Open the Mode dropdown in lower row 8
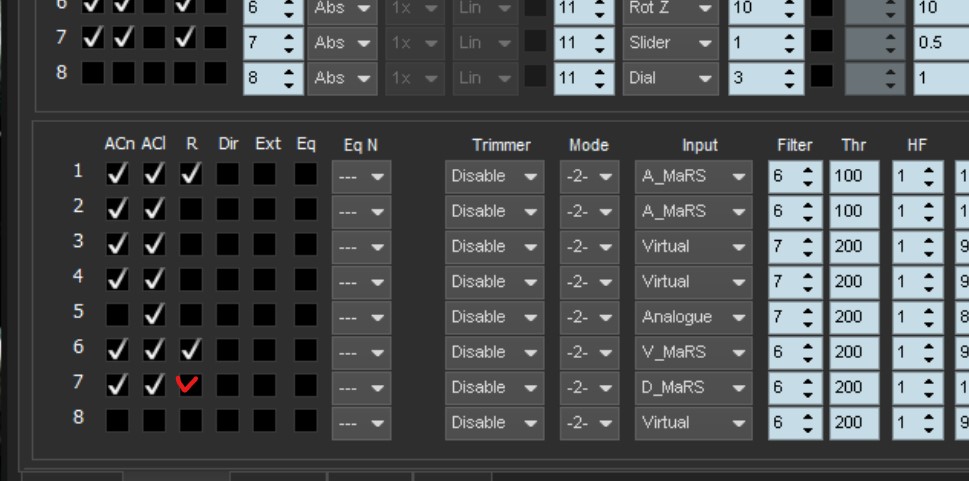 click(x=588, y=422)
